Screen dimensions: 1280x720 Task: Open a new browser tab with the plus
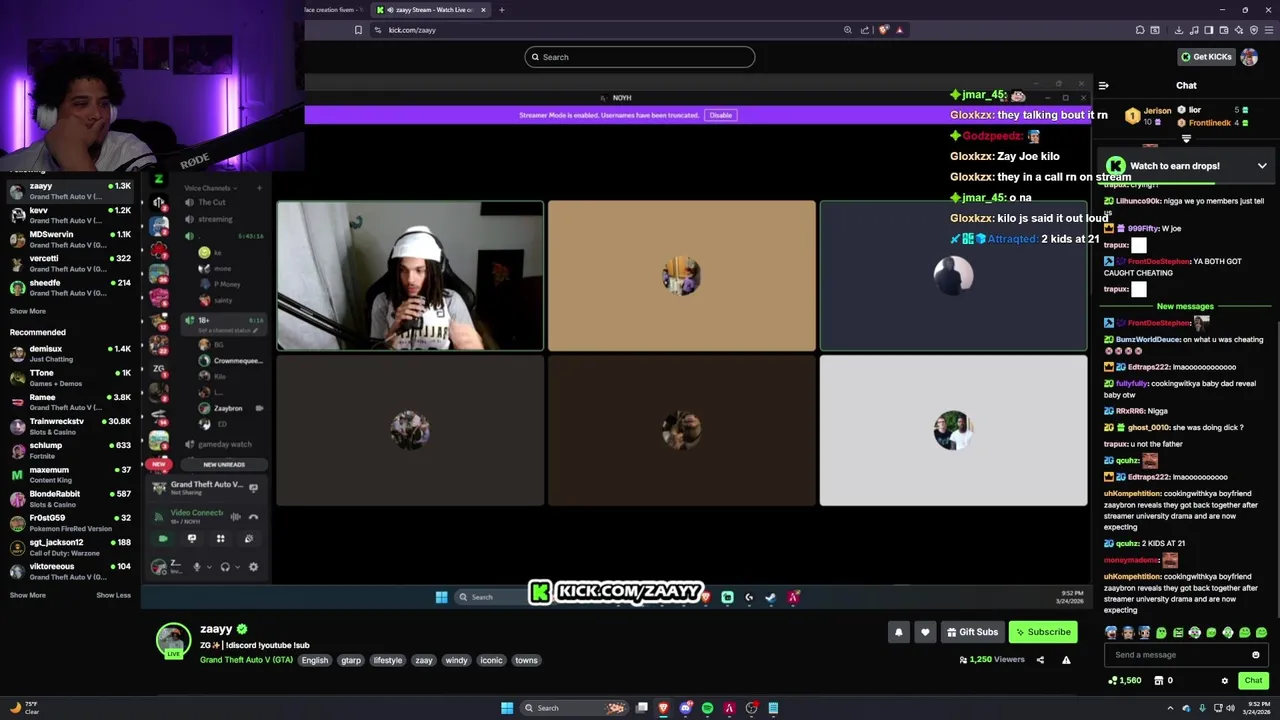[x=502, y=10]
